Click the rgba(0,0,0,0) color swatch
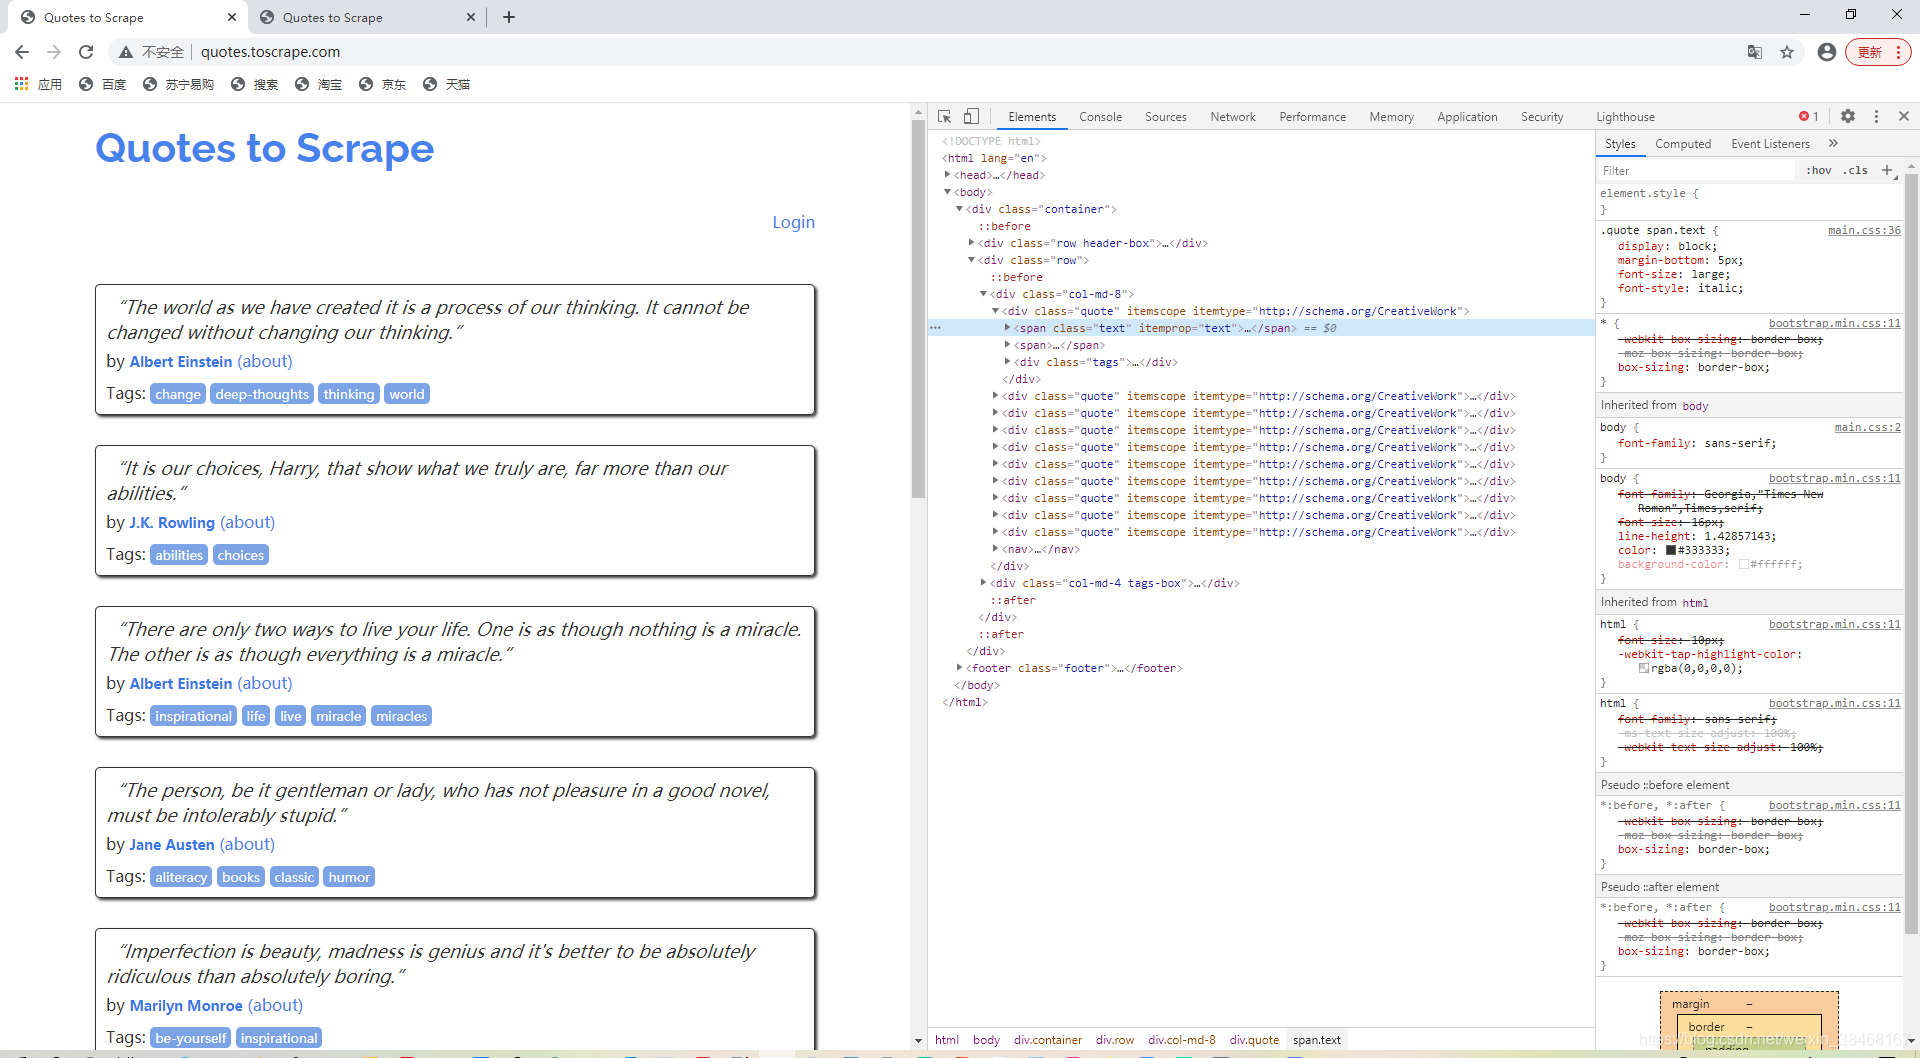Image resolution: width=1920 pixels, height=1058 pixels. click(1644, 668)
